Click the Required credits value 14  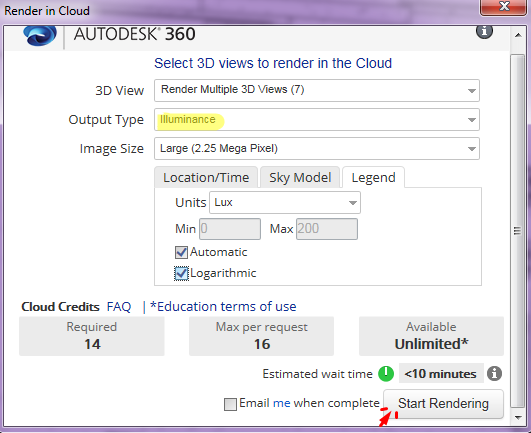click(x=92, y=344)
